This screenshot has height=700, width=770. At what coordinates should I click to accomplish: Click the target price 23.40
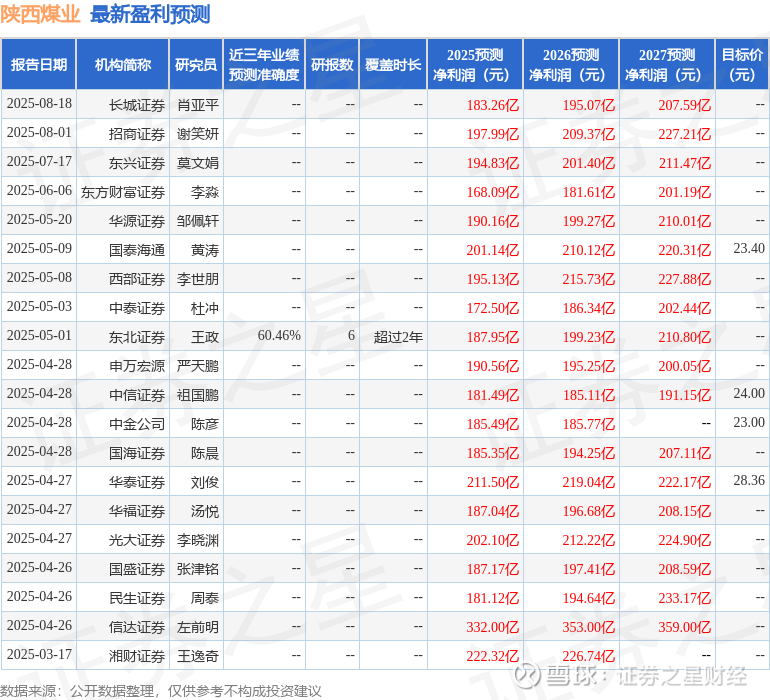(749, 249)
